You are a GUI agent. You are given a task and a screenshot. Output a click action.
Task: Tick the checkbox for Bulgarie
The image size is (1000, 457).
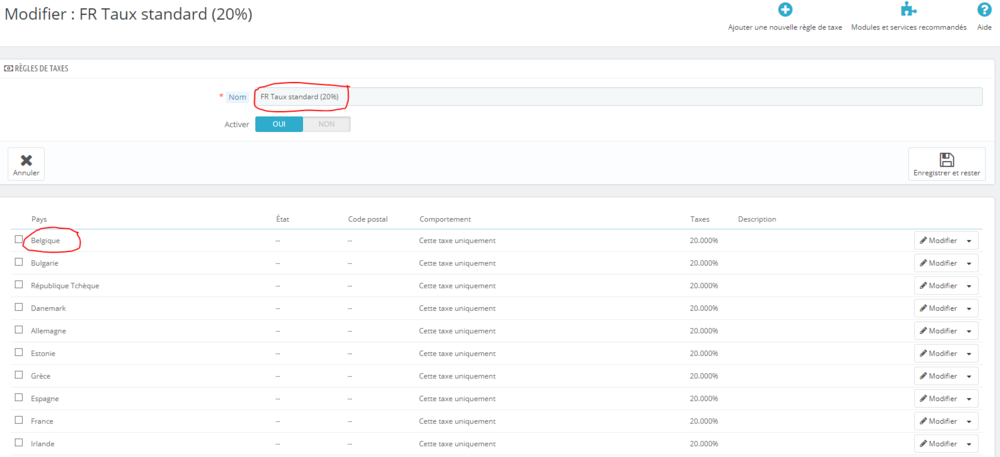18,262
